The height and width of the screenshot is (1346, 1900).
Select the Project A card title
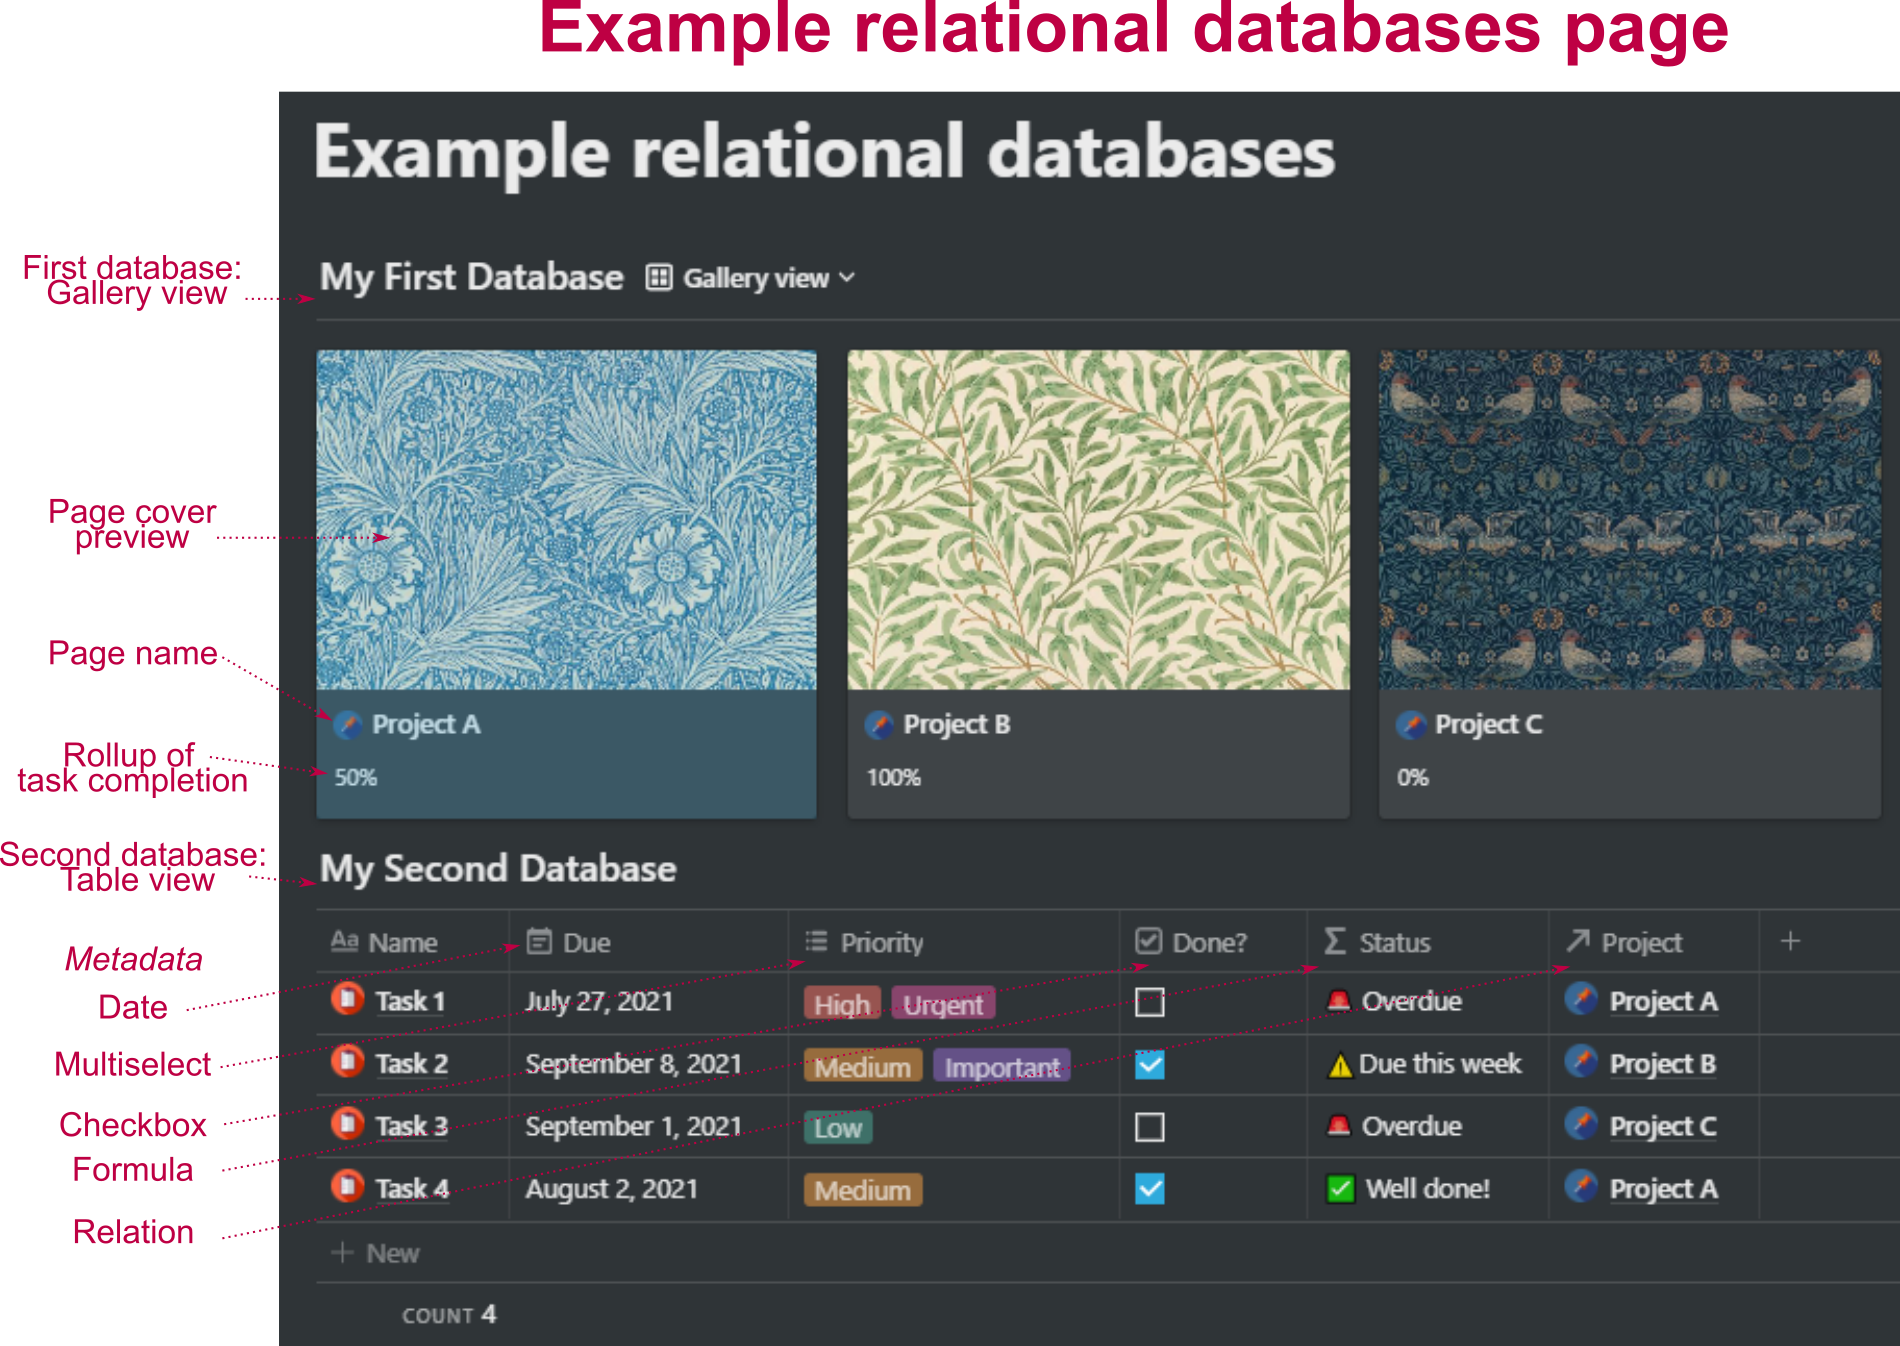pos(426,724)
